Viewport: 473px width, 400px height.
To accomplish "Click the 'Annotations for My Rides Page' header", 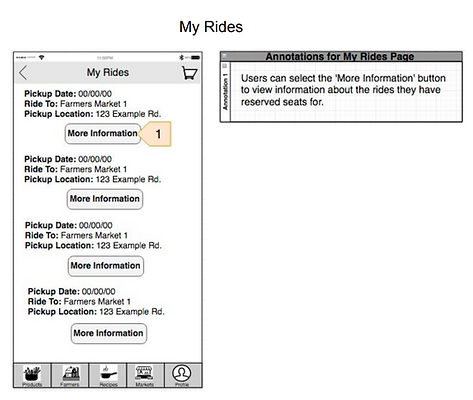I will pyautogui.click(x=341, y=56).
